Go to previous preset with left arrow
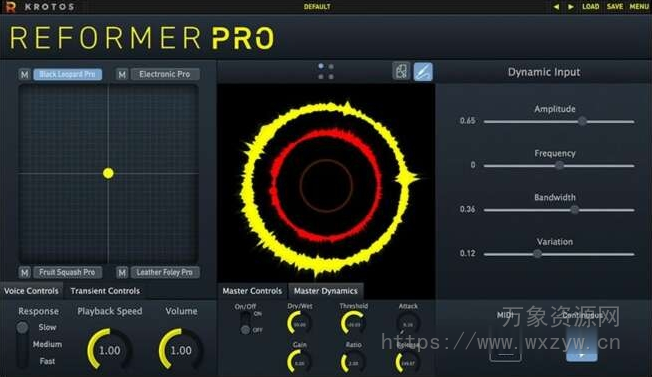Screen dimensions: 652x377 click(x=556, y=7)
